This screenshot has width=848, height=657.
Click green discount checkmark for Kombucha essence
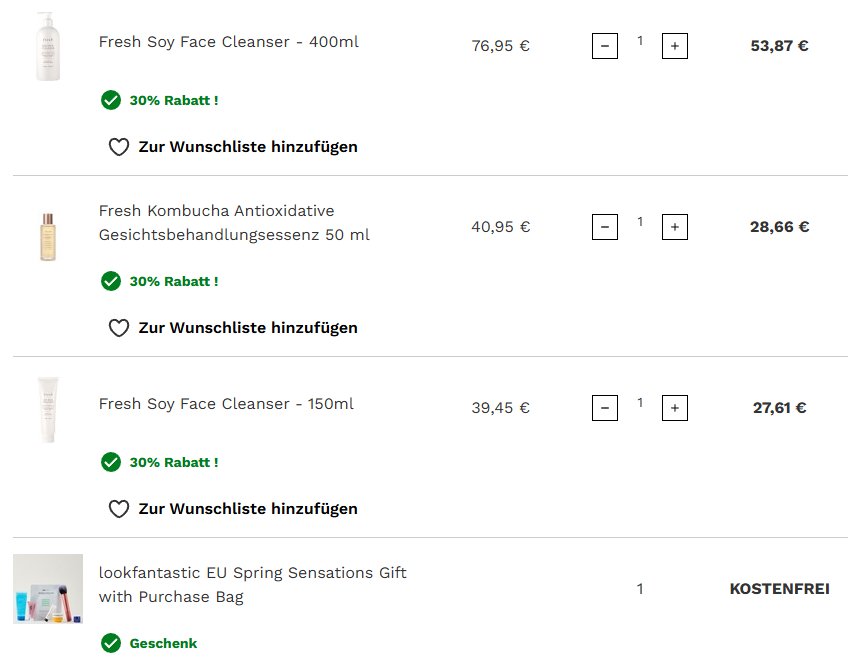(x=111, y=281)
